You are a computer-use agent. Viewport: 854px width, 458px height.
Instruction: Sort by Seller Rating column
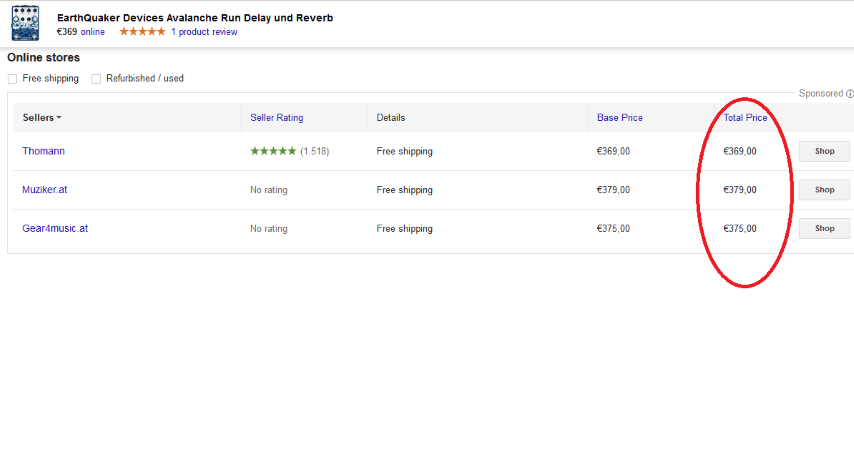tap(277, 118)
